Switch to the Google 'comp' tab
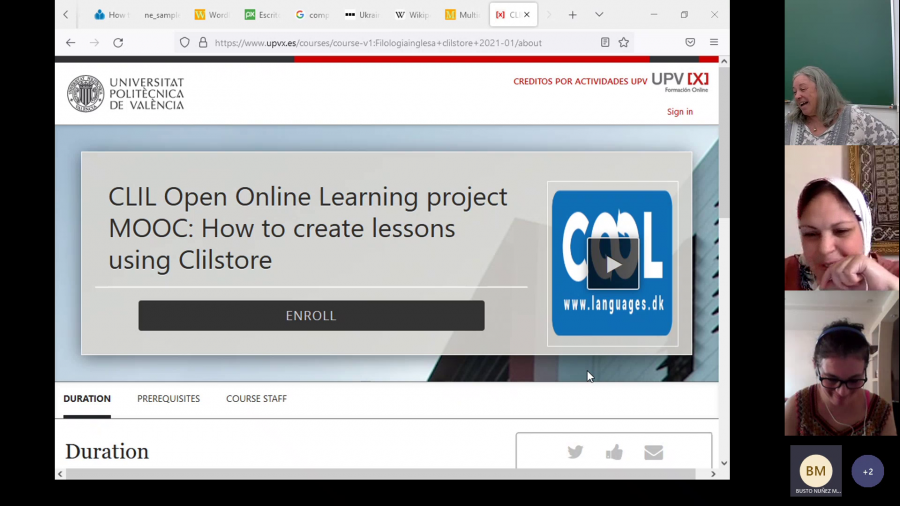 312,15
